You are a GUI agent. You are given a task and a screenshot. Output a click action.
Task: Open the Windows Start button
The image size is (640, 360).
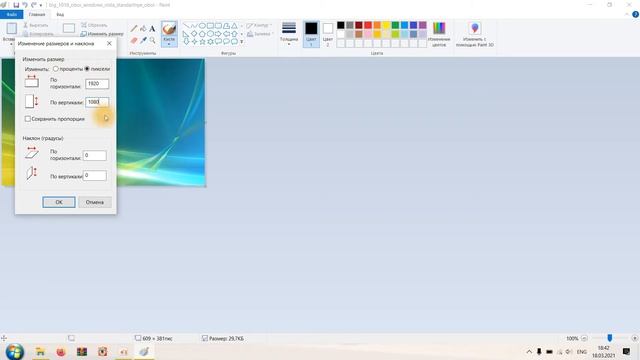[15, 351]
